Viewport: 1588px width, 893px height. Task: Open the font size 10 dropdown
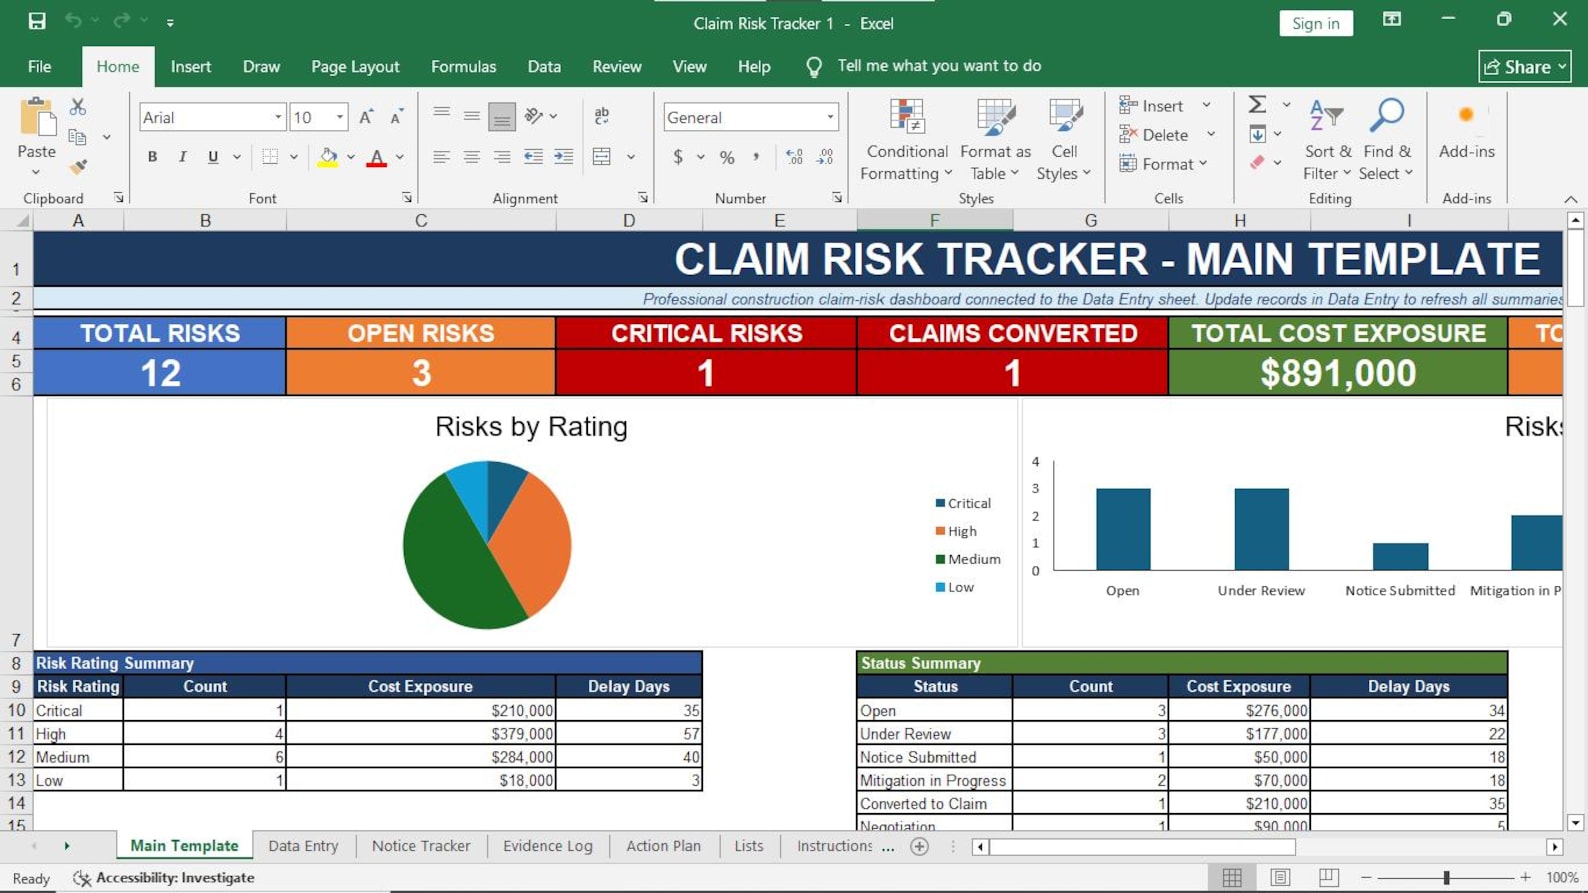pos(340,117)
